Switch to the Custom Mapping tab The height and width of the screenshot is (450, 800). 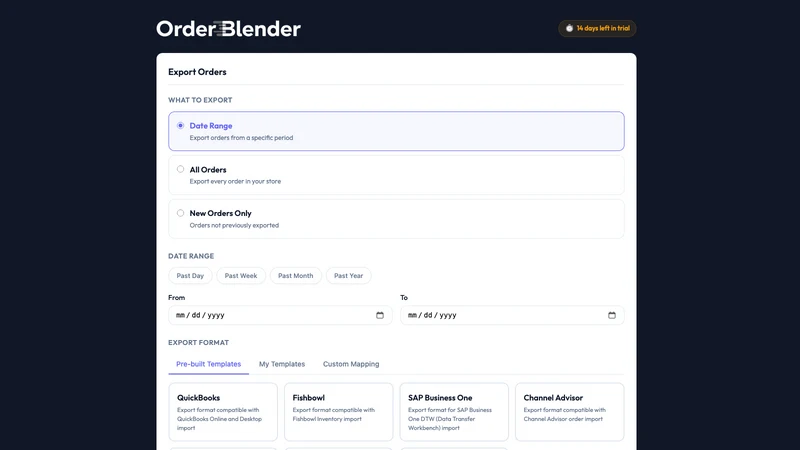coord(351,364)
